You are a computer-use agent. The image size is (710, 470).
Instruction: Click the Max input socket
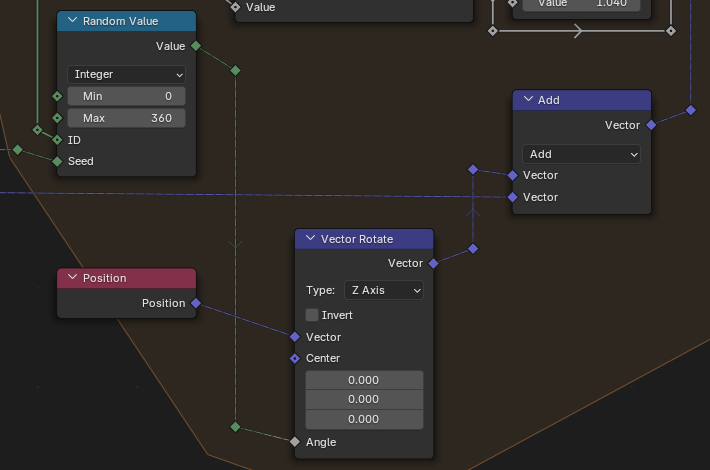click(57, 118)
